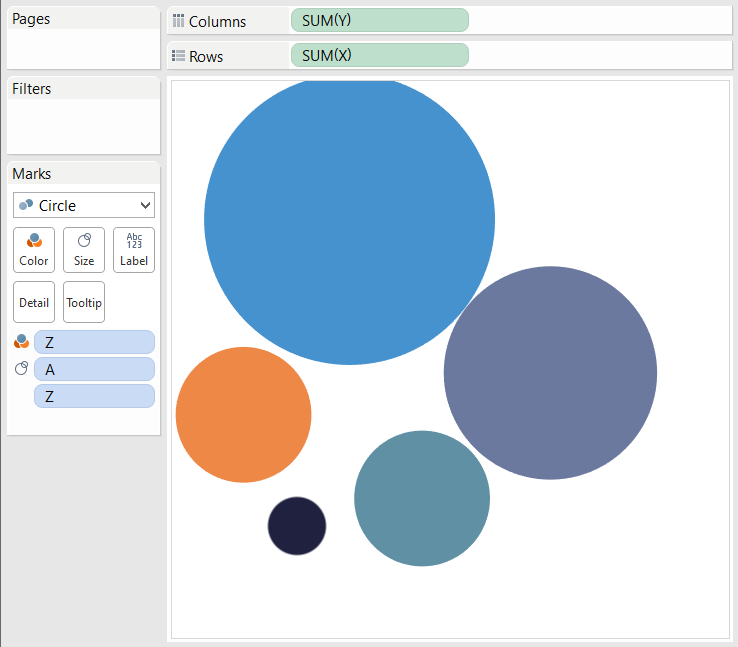
Task: Open the Label marks card
Action: click(x=134, y=250)
